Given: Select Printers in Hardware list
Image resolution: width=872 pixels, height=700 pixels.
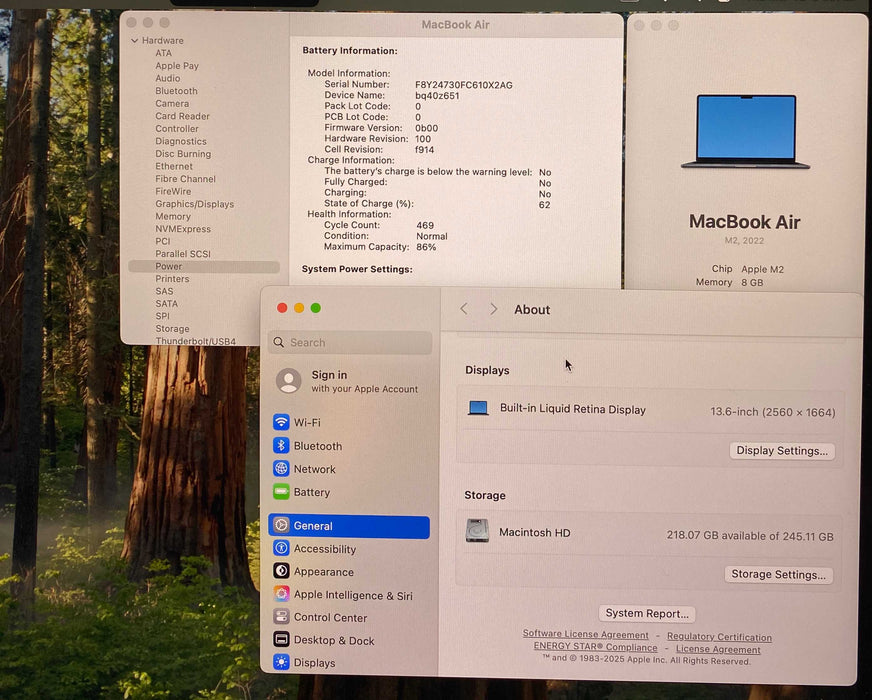Looking at the screenshot, I should [x=172, y=279].
